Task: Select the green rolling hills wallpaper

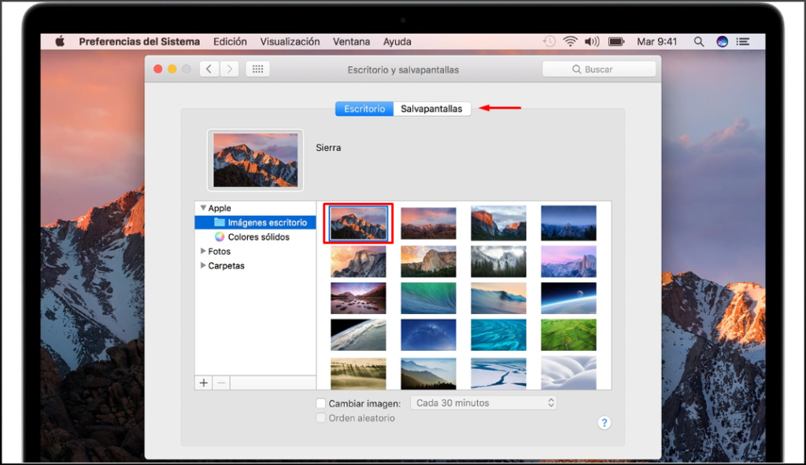Action: (569, 335)
